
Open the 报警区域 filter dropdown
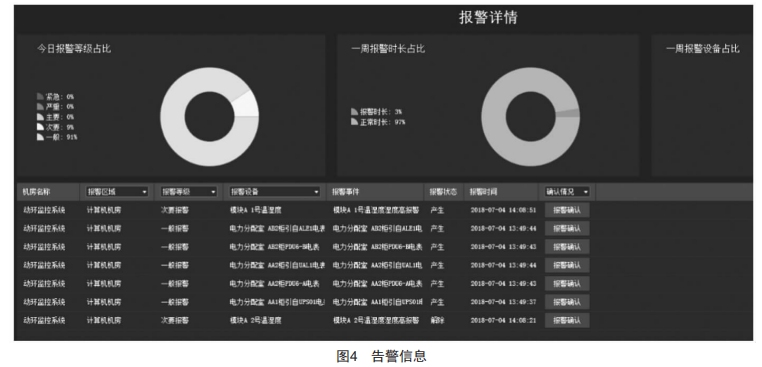(117, 192)
